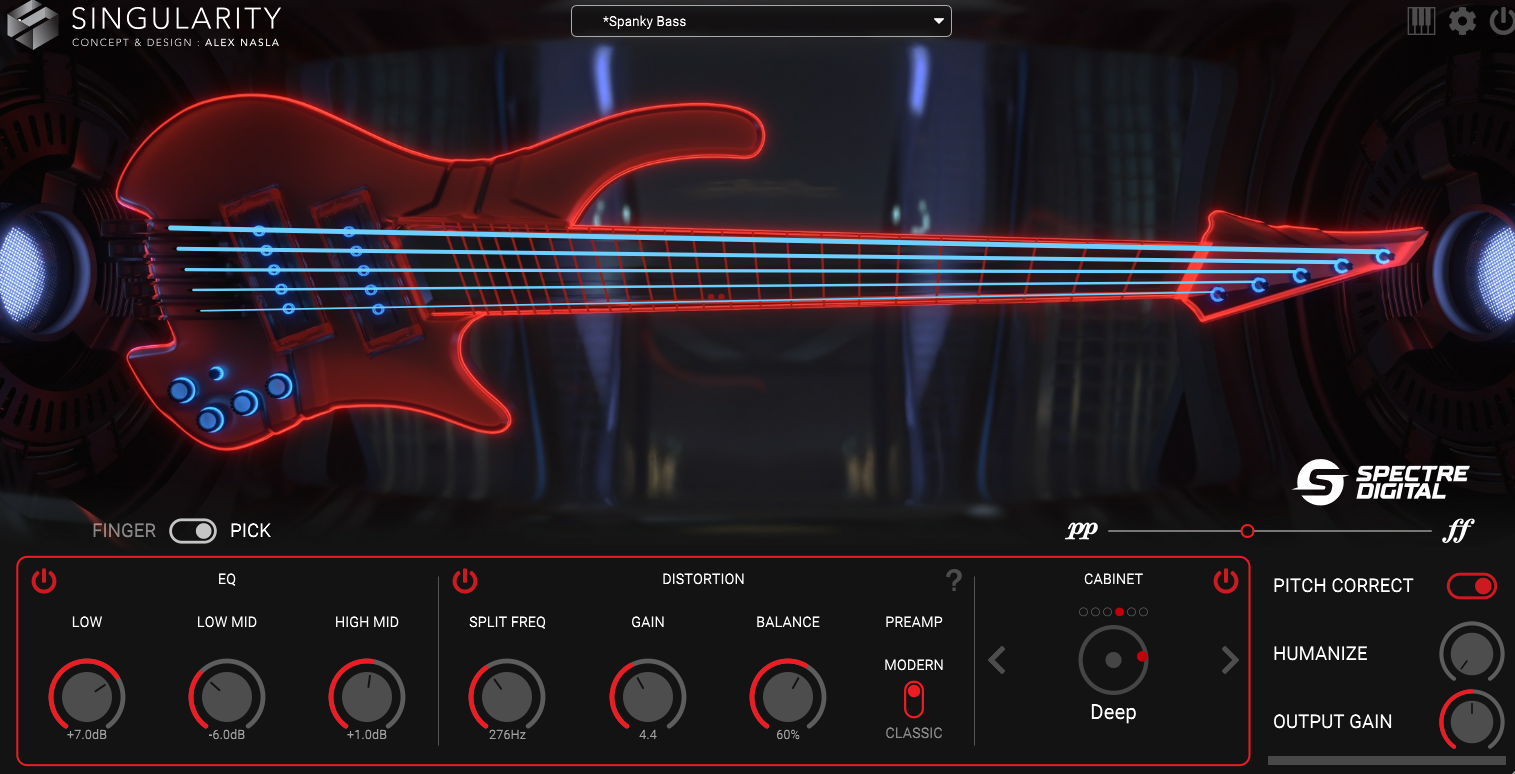Click the Distortion Gain knob
1515x774 pixels.
coord(648,696)
